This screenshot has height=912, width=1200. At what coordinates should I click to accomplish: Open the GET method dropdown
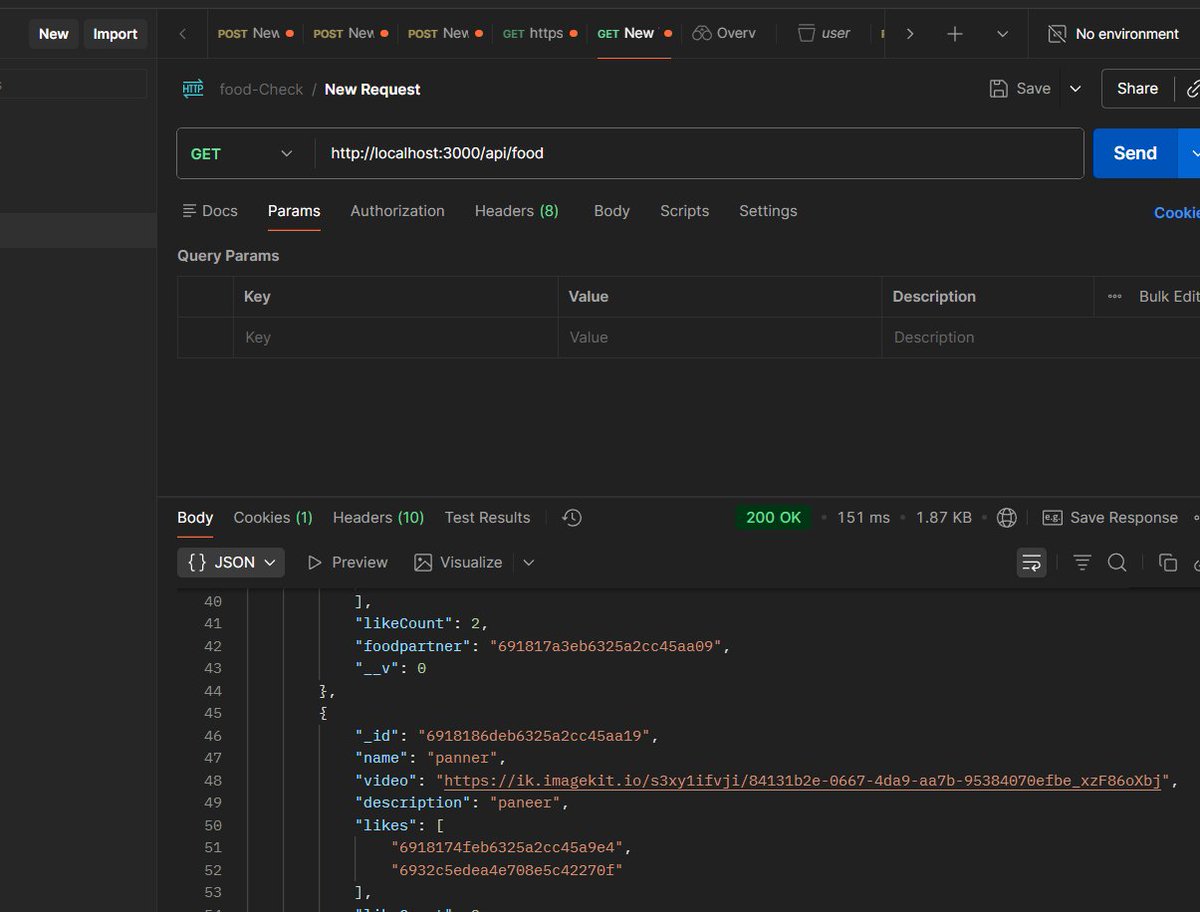(243, 154)
